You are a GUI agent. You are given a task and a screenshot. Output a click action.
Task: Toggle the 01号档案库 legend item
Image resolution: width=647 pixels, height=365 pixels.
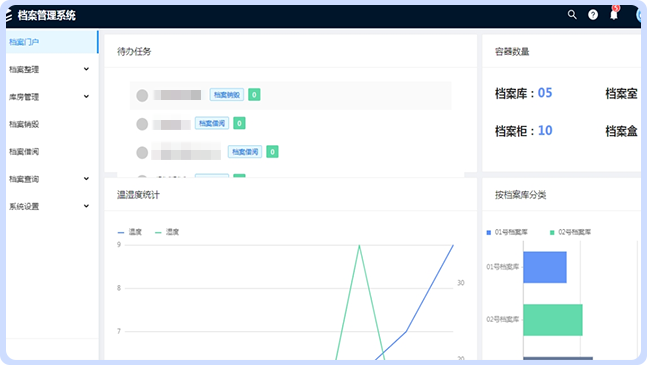507,232
